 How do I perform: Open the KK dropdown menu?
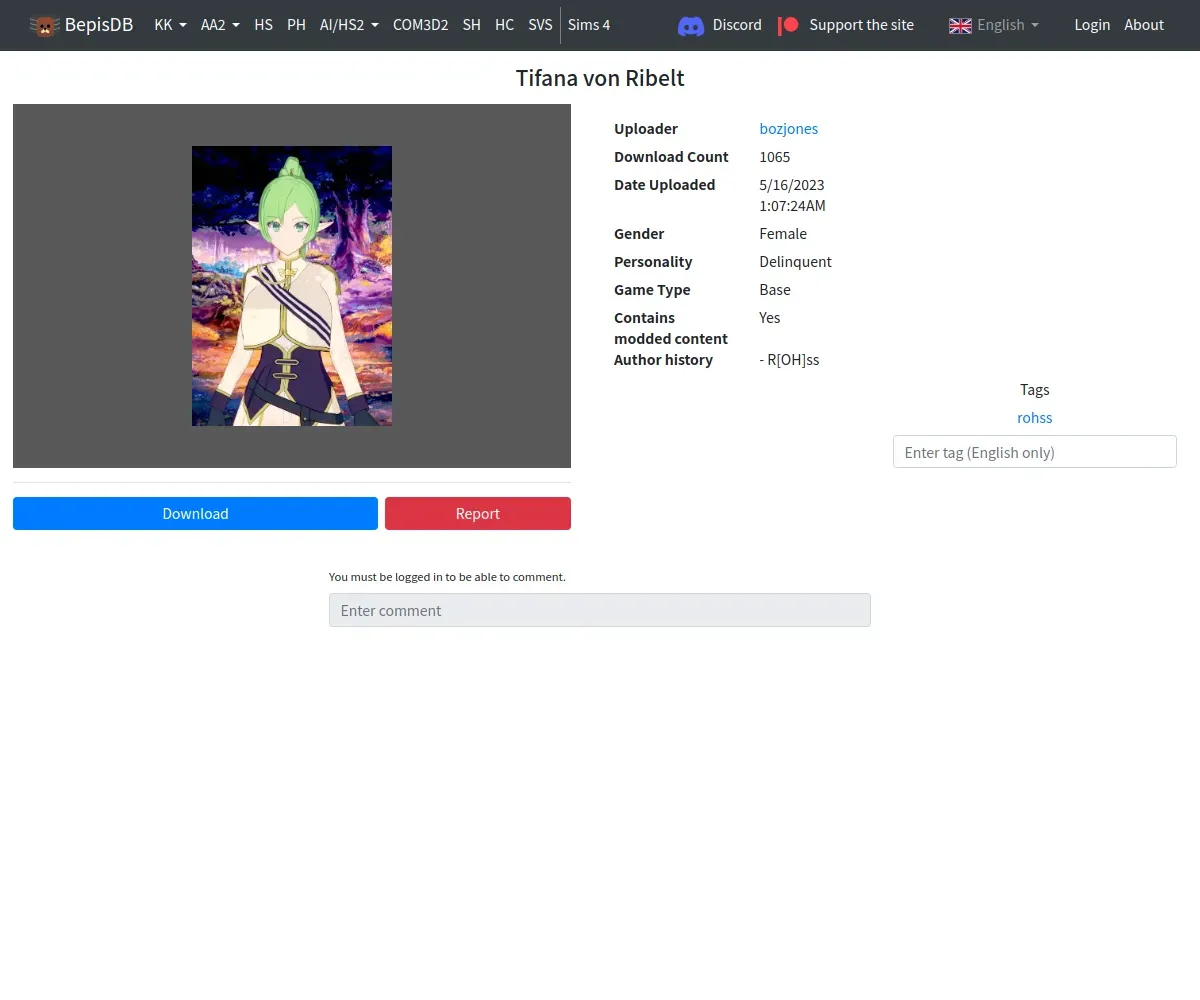tap(170, 25)
